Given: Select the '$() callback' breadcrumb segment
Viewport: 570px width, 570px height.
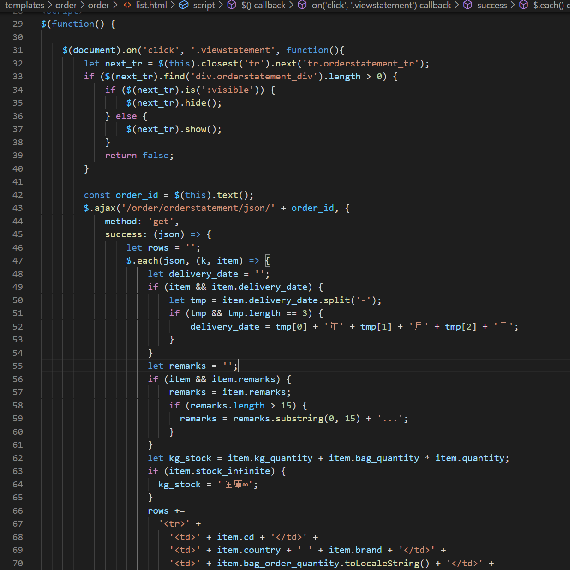Looking at the screenshot, I should (264, 5).
